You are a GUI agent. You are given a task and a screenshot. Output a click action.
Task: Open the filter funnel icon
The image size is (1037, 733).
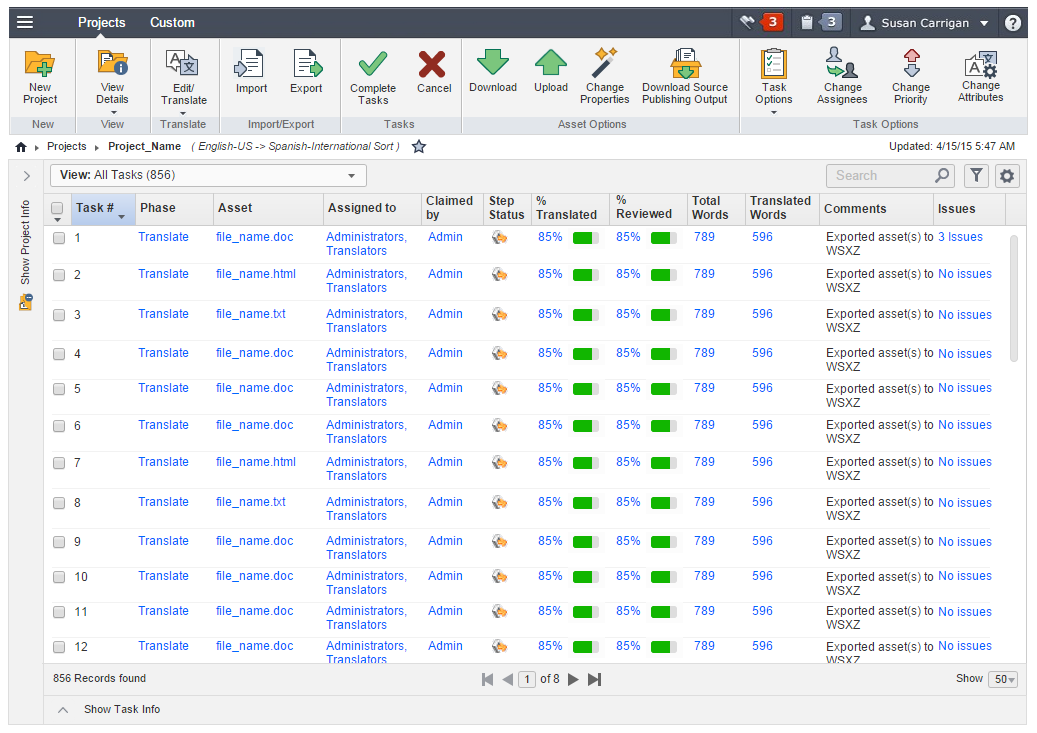coord(976,176)
